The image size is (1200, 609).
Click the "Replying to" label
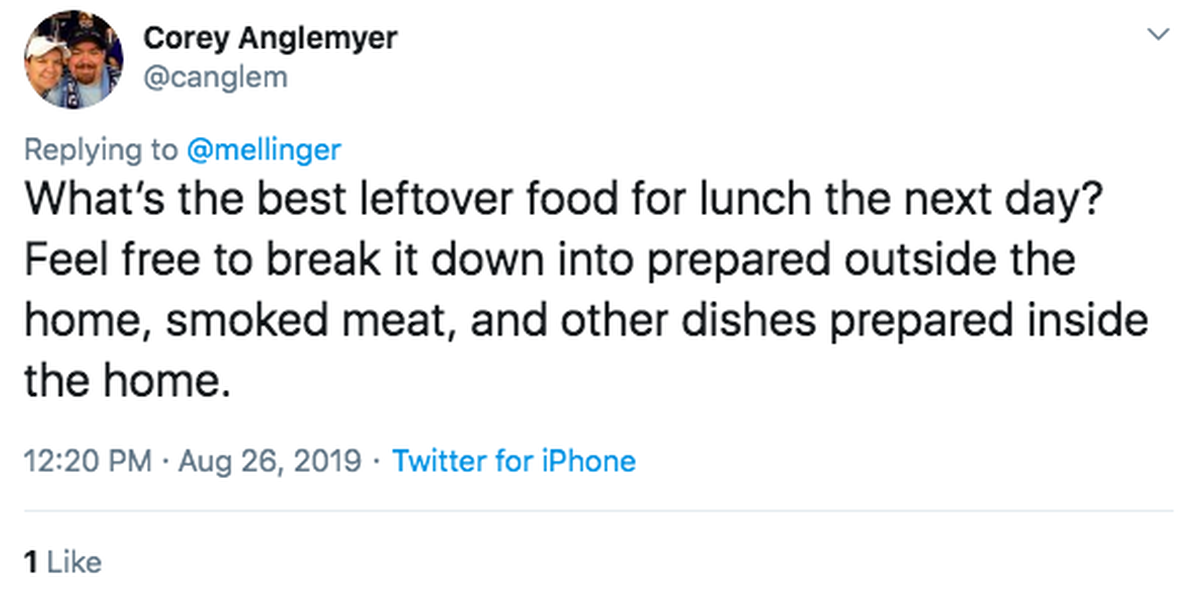click(101, 149)
